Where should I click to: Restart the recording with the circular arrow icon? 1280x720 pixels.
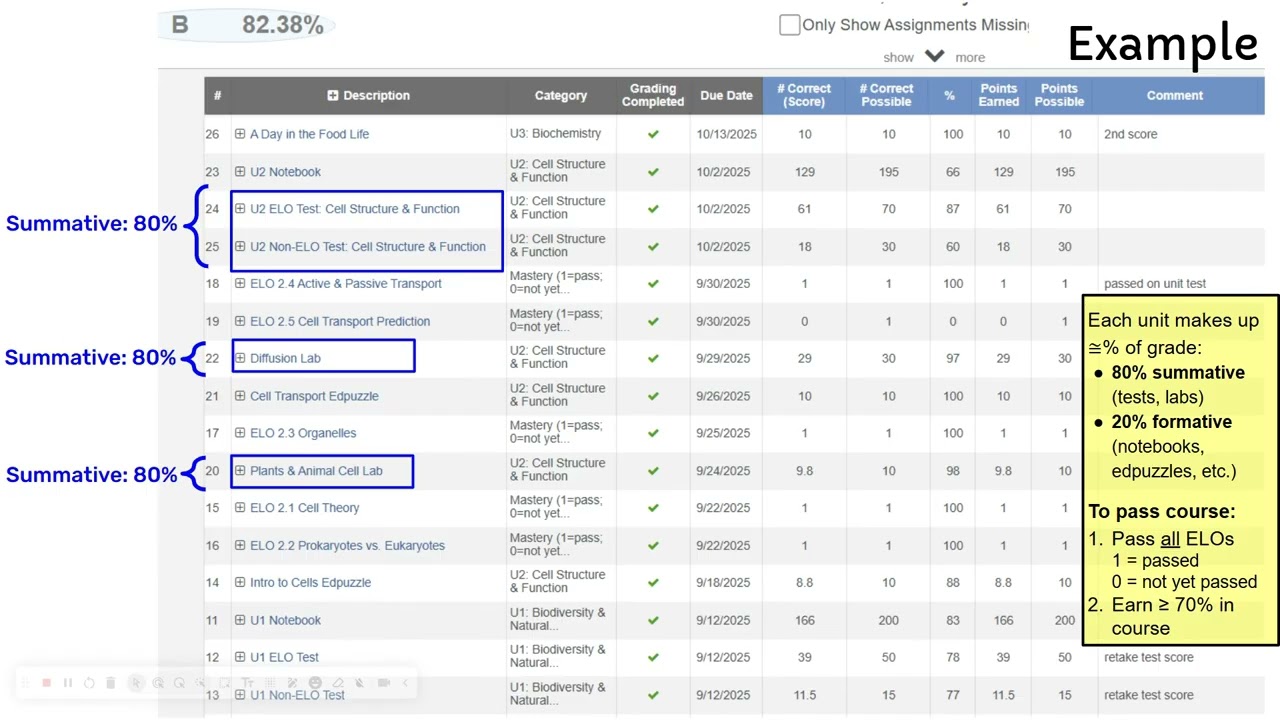pyautogui.click(x=89, y=683)
